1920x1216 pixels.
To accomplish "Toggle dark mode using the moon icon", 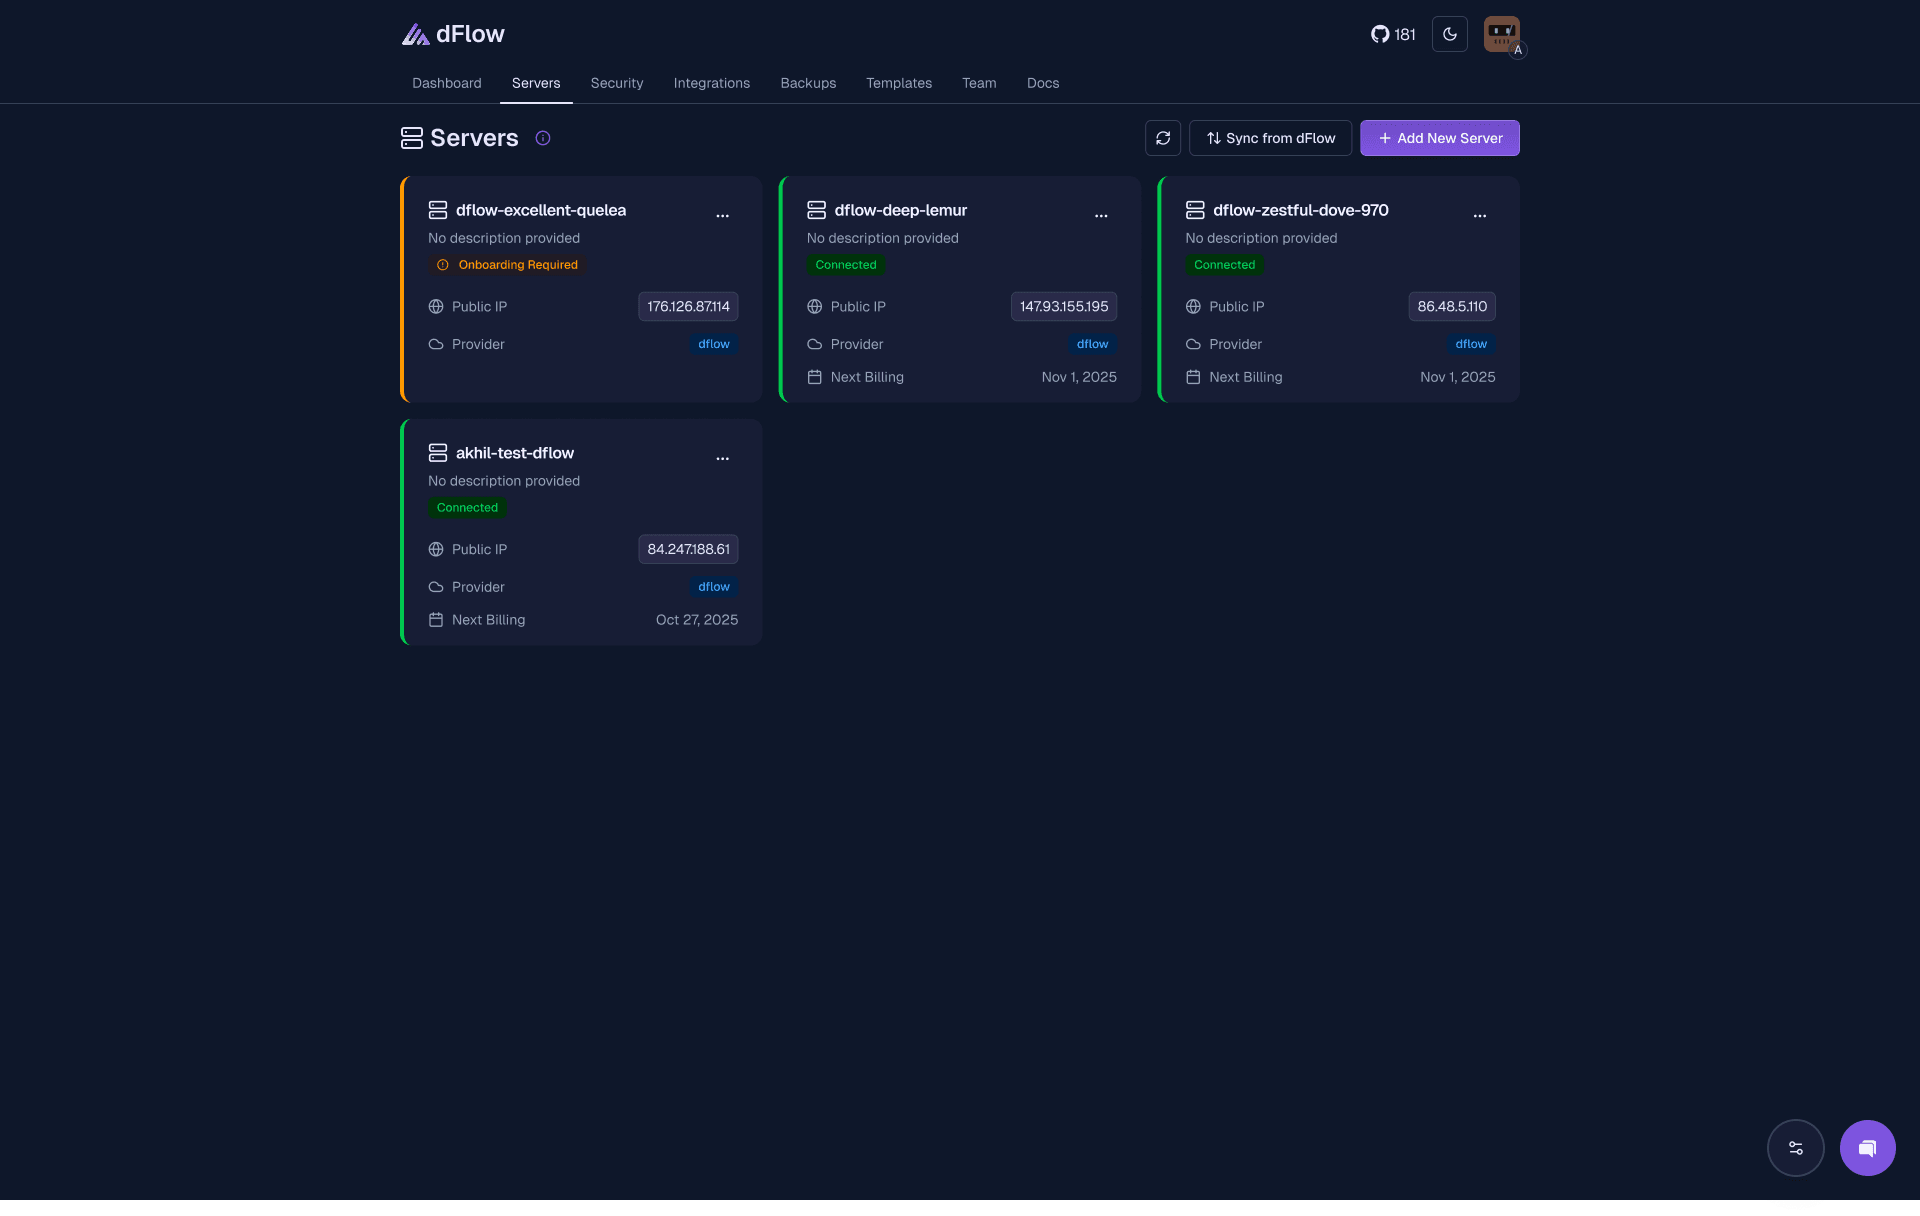I will click(x=1450, y=34).
